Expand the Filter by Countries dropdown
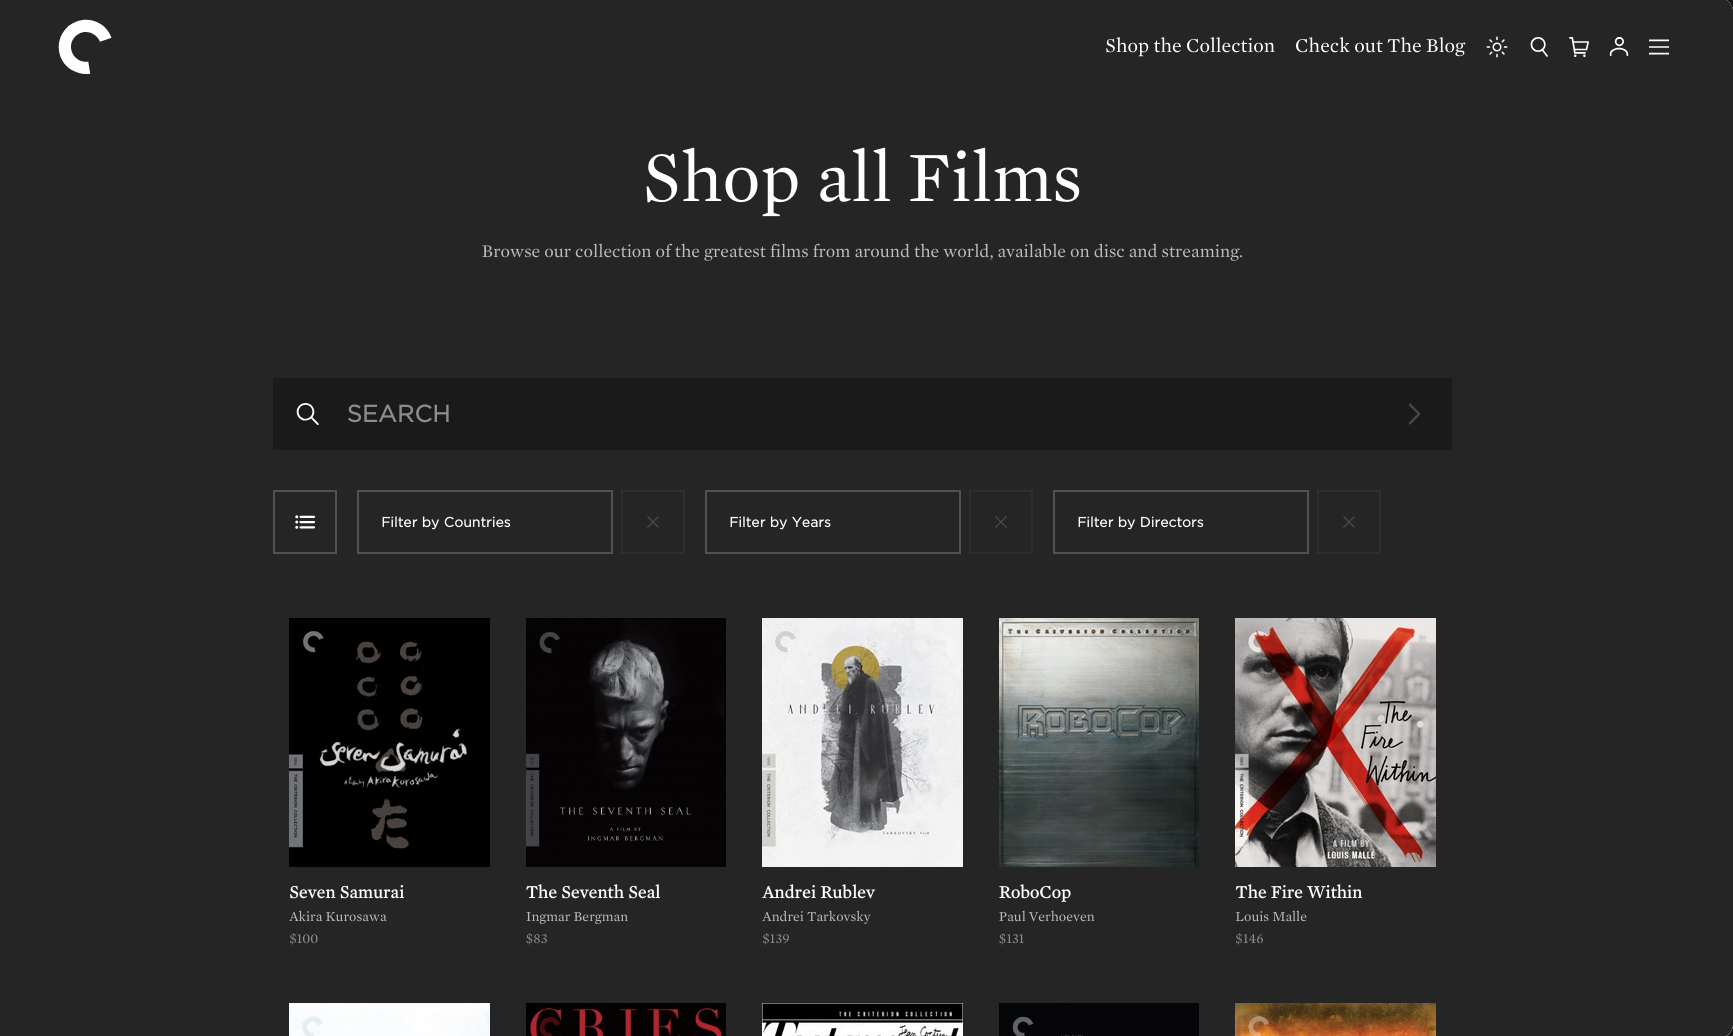 pos(484,522)
